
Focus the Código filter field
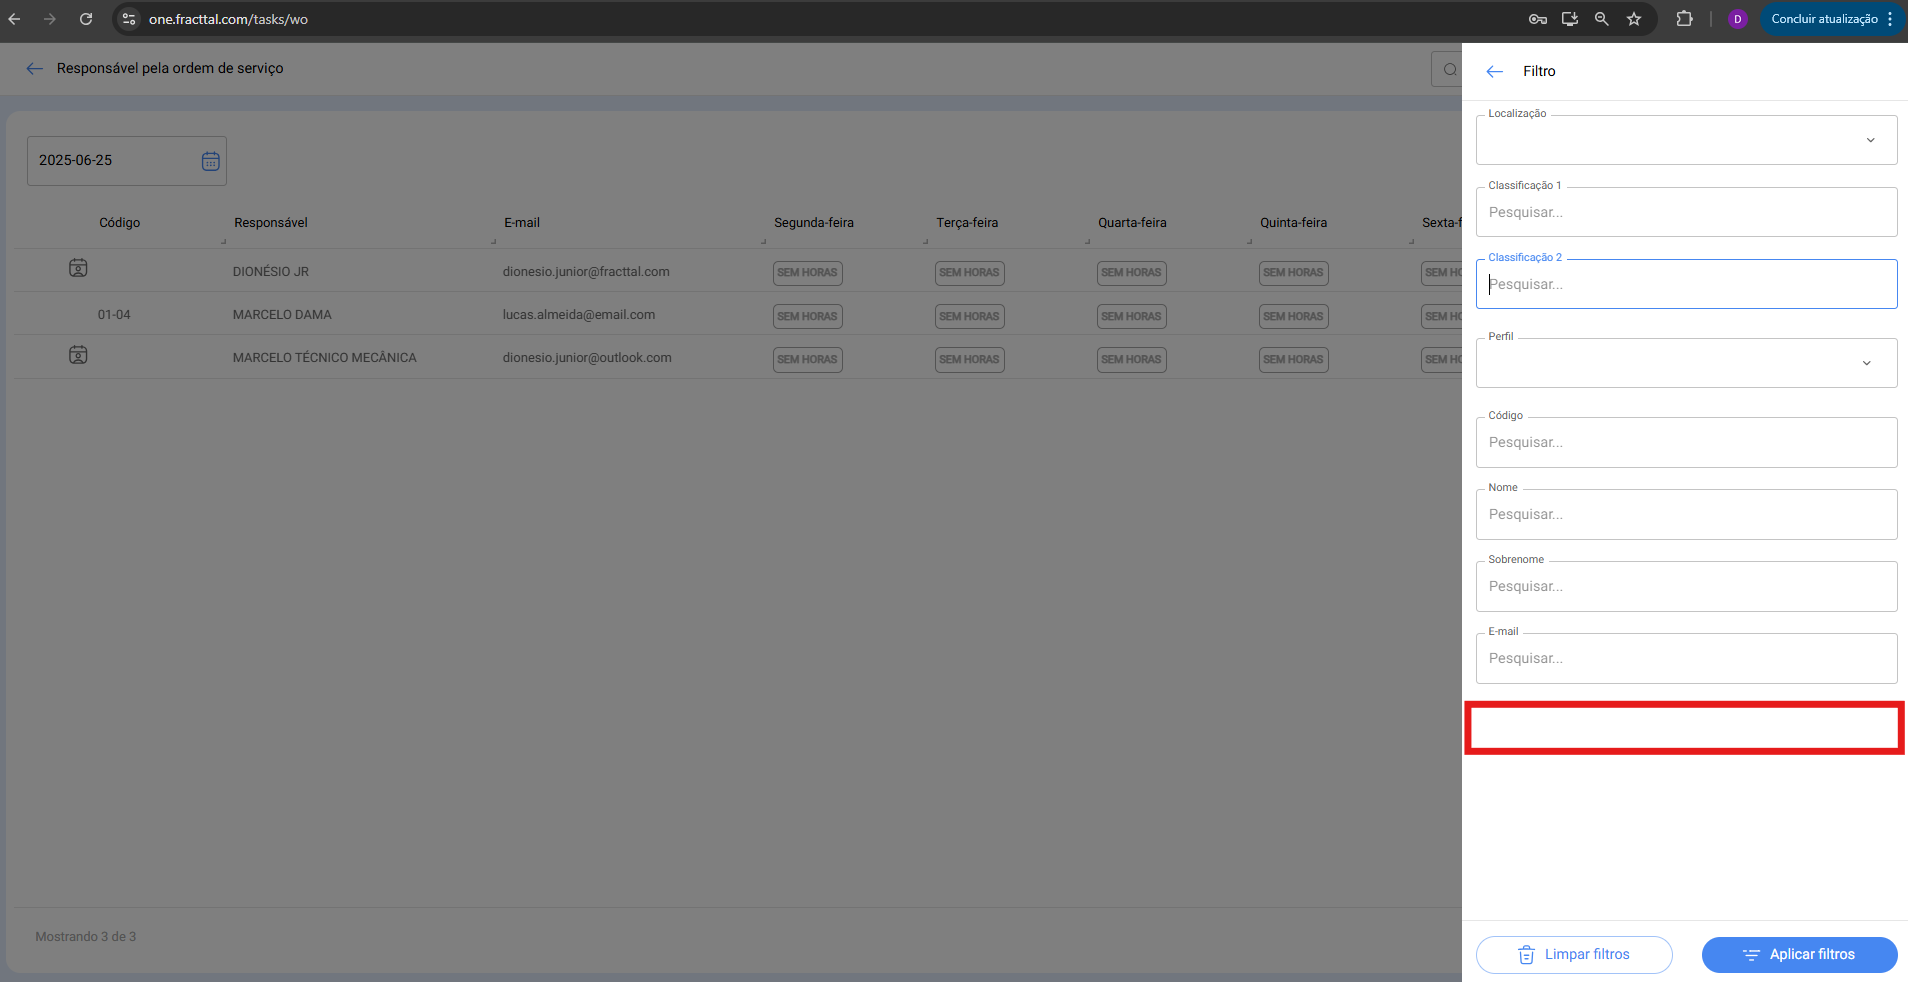click(x=1687, y=442)
